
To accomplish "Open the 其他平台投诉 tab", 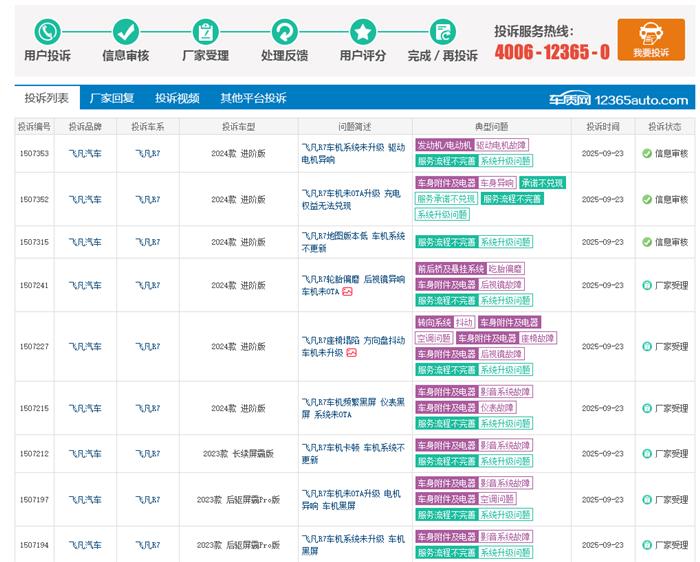I will click(253, 98).
